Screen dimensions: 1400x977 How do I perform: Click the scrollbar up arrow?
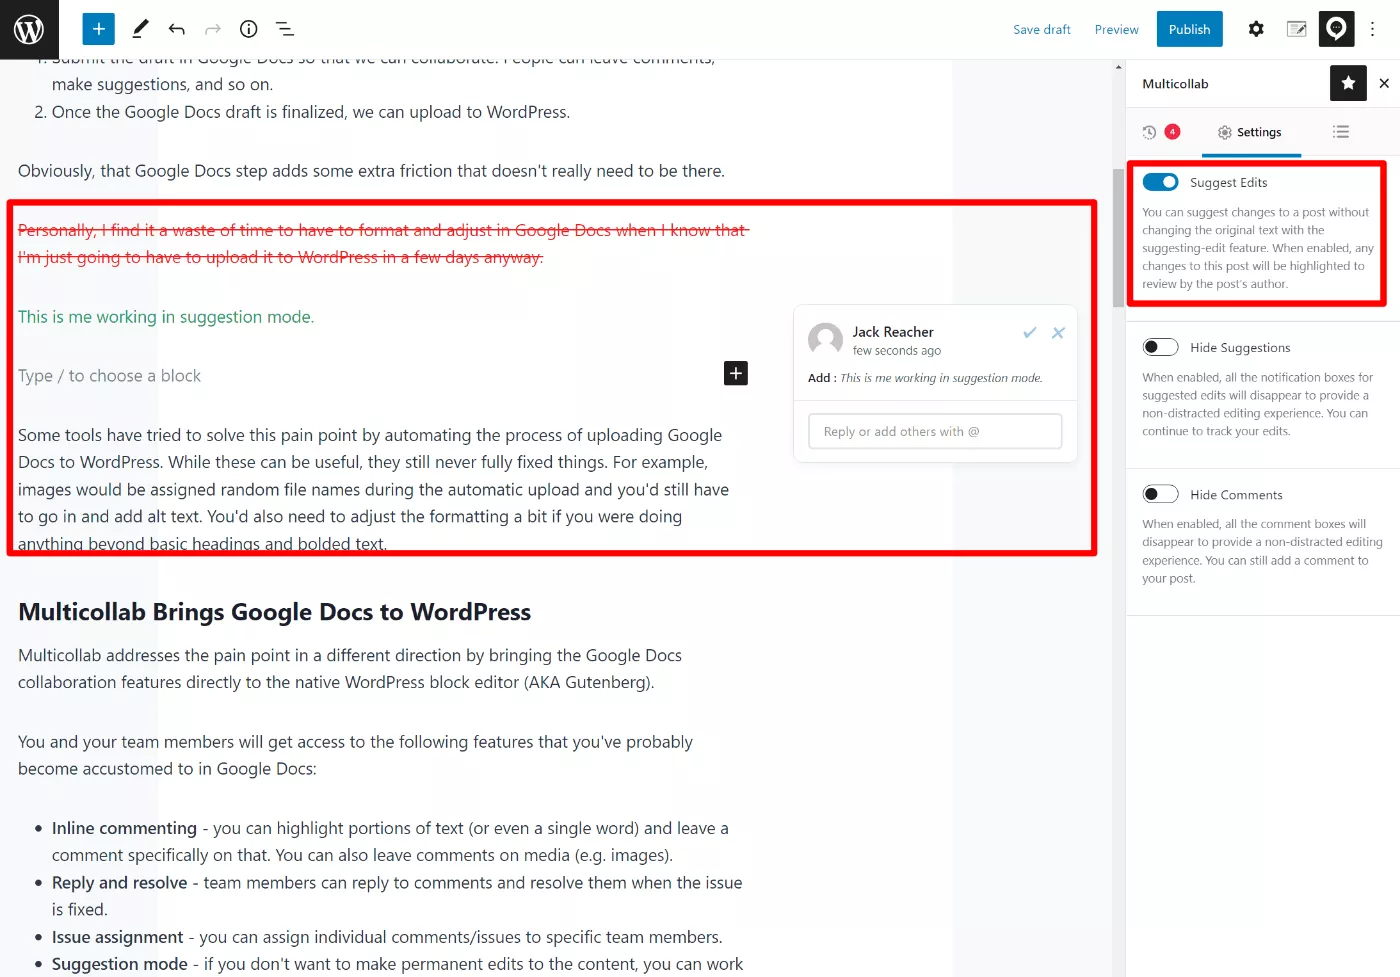pos(1118,67)
